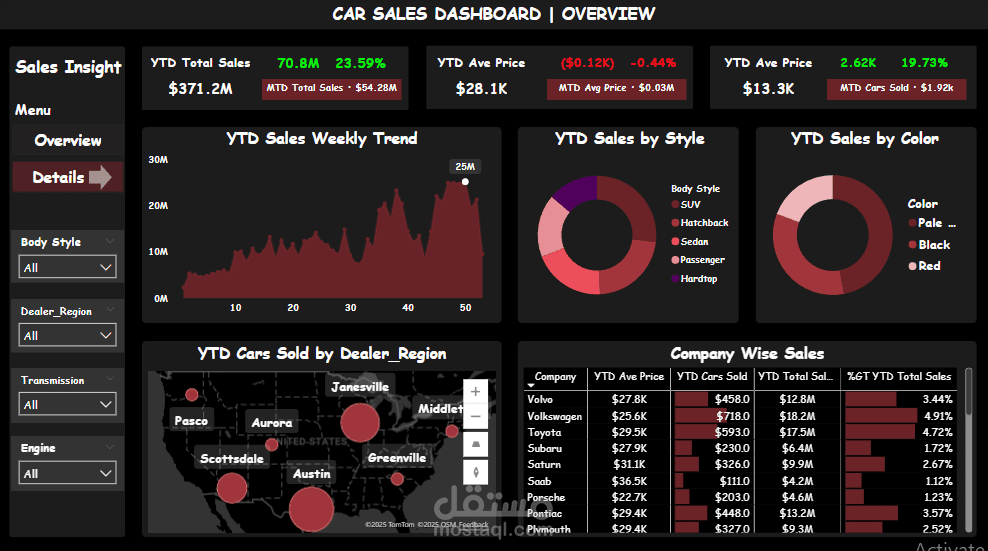Viewport: 988px width, 551px height.
Task: Click the Janesville bubble on the map
Action: [360, 422]
